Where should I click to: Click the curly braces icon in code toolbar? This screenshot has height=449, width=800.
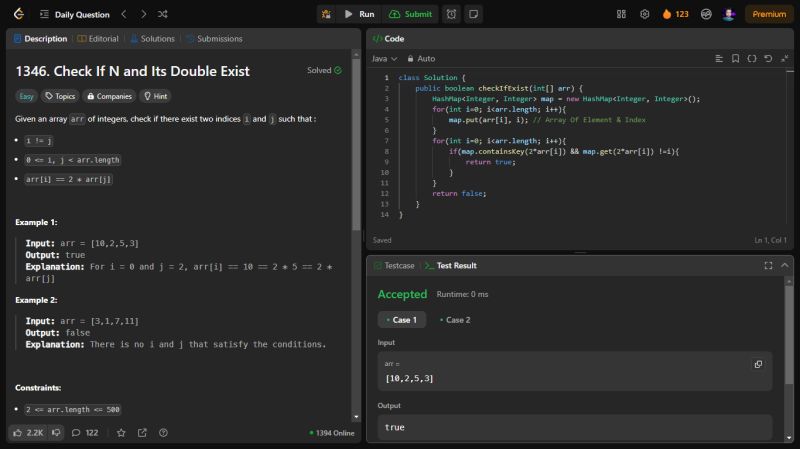752,59
